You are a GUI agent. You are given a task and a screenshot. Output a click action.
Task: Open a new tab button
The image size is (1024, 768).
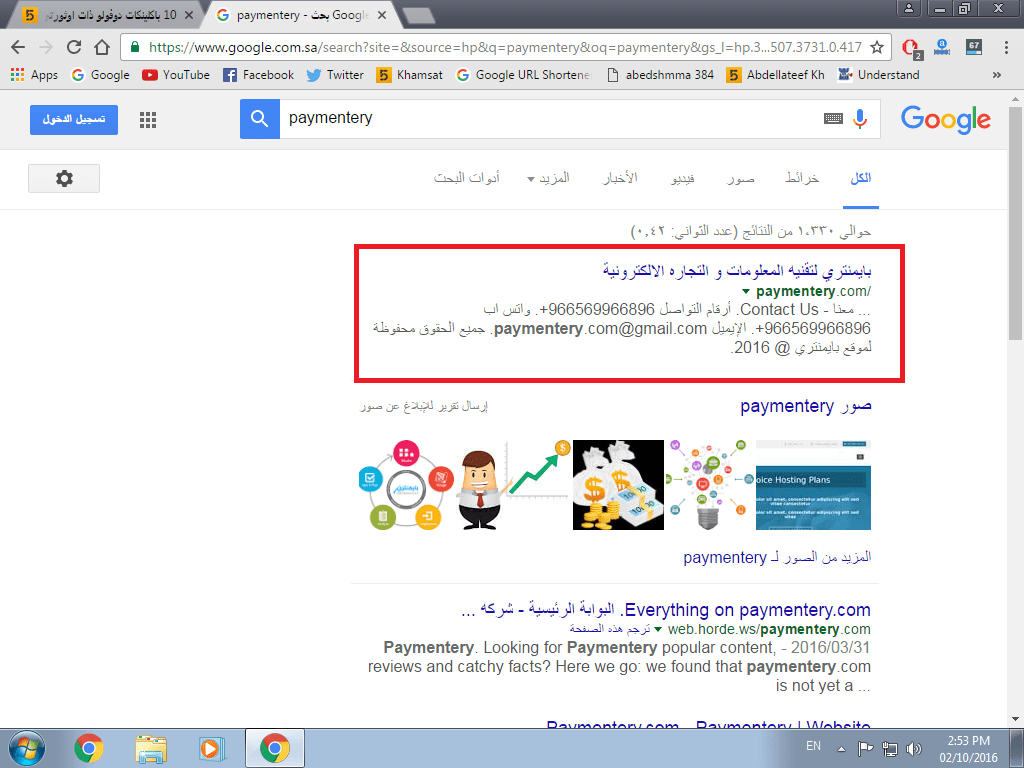(418, 16)
